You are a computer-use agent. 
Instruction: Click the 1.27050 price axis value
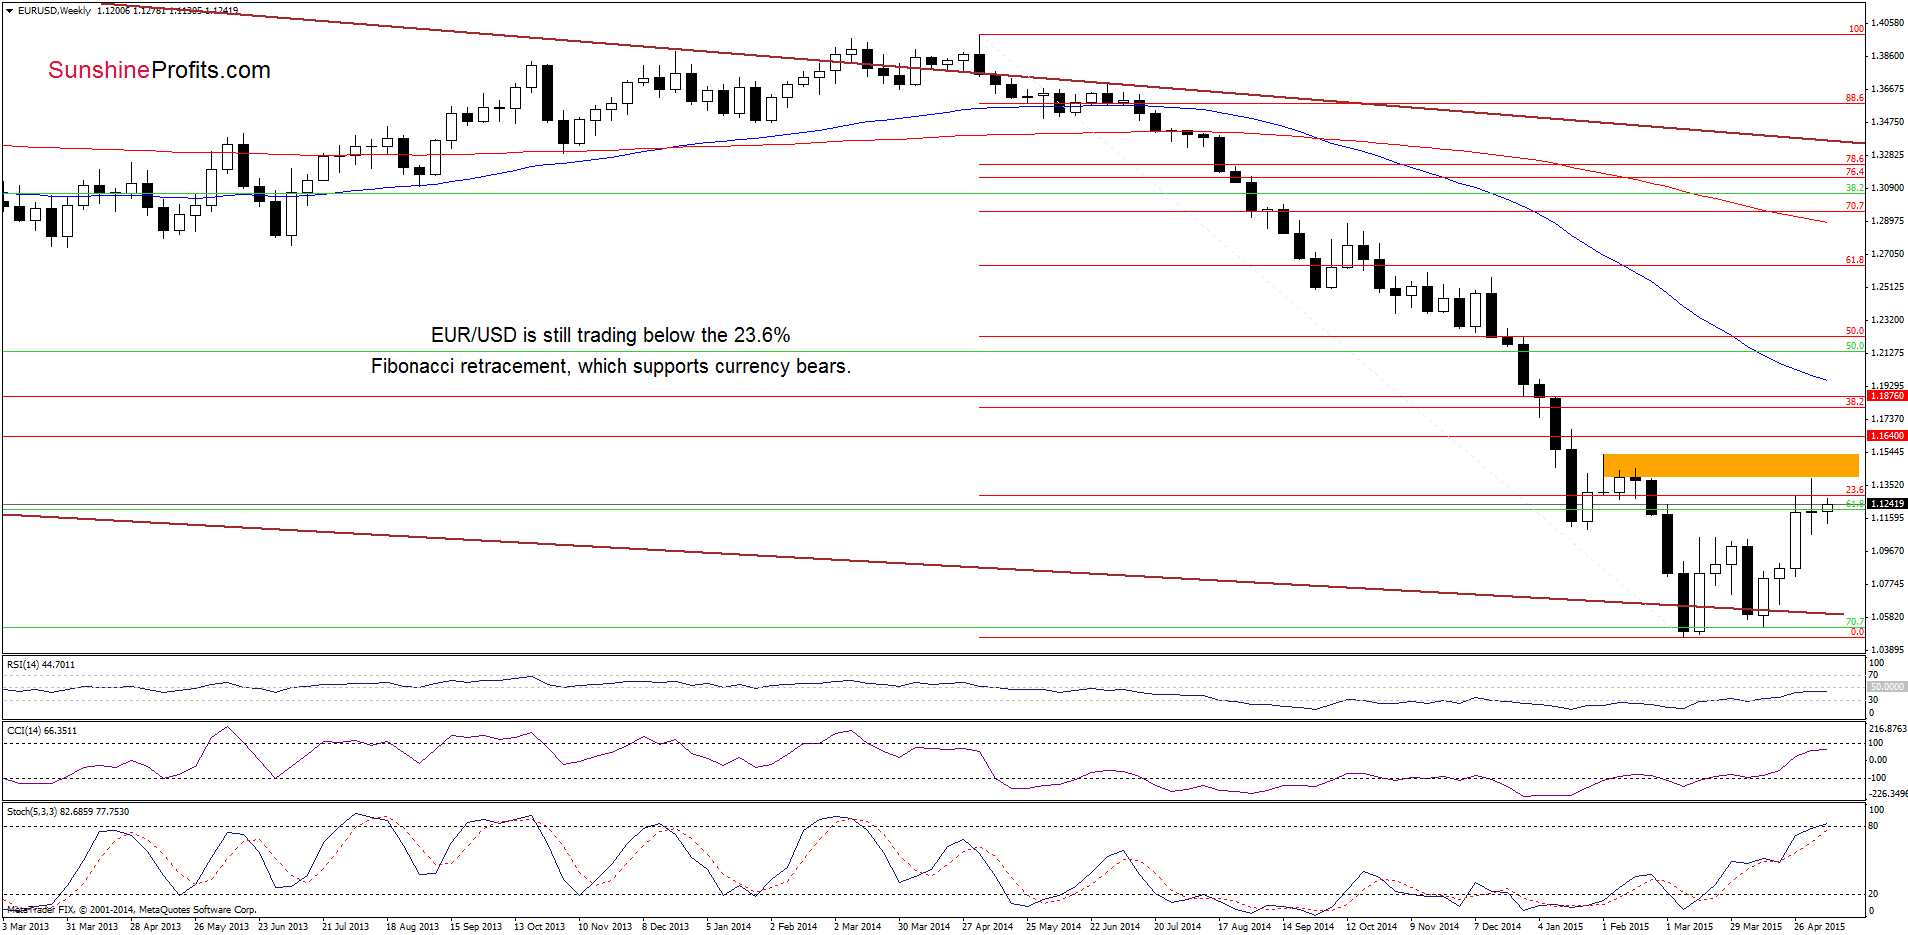tap(1887, 254)
